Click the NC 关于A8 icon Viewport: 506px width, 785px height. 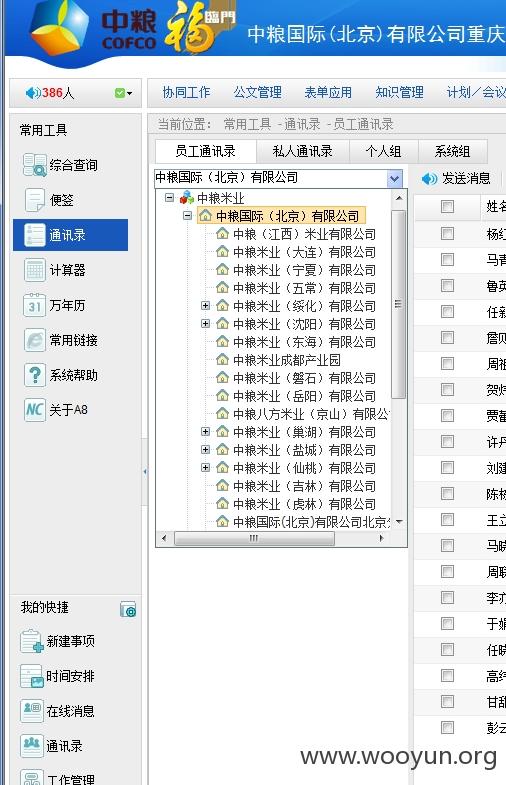click(35, 410)
